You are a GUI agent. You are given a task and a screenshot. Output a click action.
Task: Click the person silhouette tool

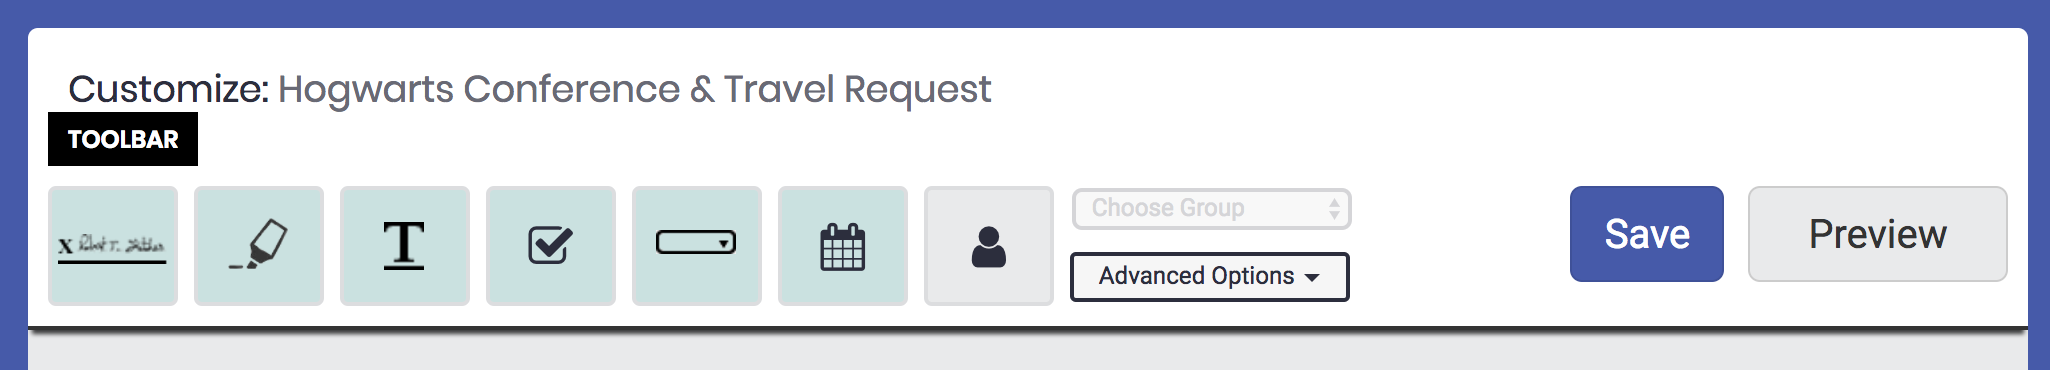coord(989,246)
